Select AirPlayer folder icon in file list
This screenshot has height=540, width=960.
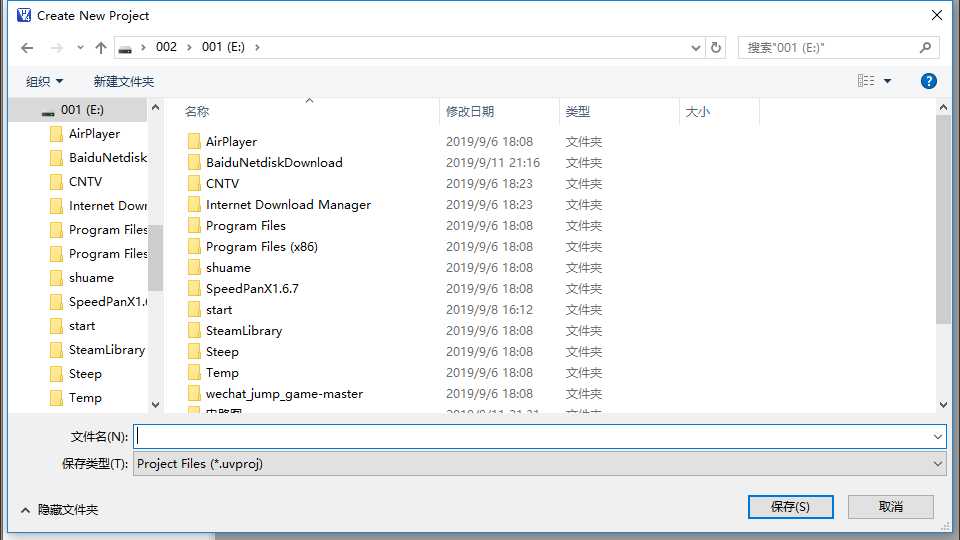pyautogui.click(x=194, y=141)
